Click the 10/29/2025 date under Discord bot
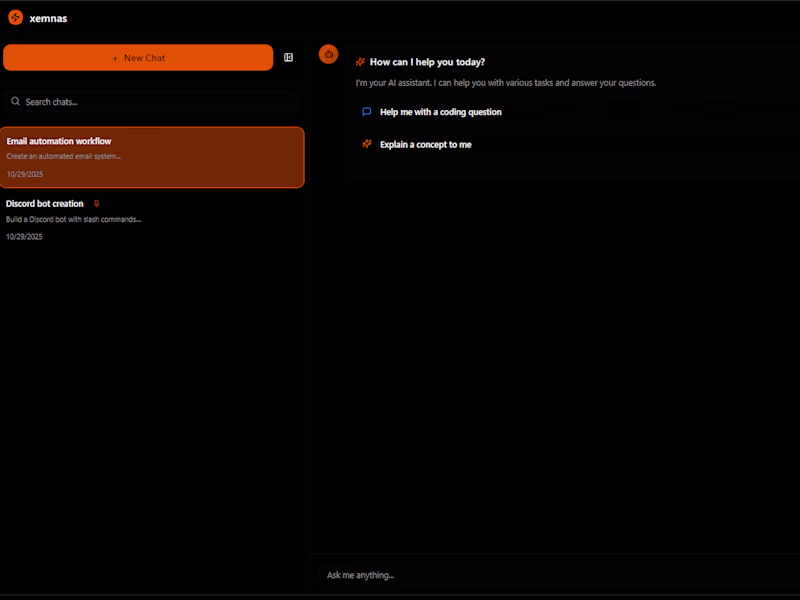 [x=24, y=237]
